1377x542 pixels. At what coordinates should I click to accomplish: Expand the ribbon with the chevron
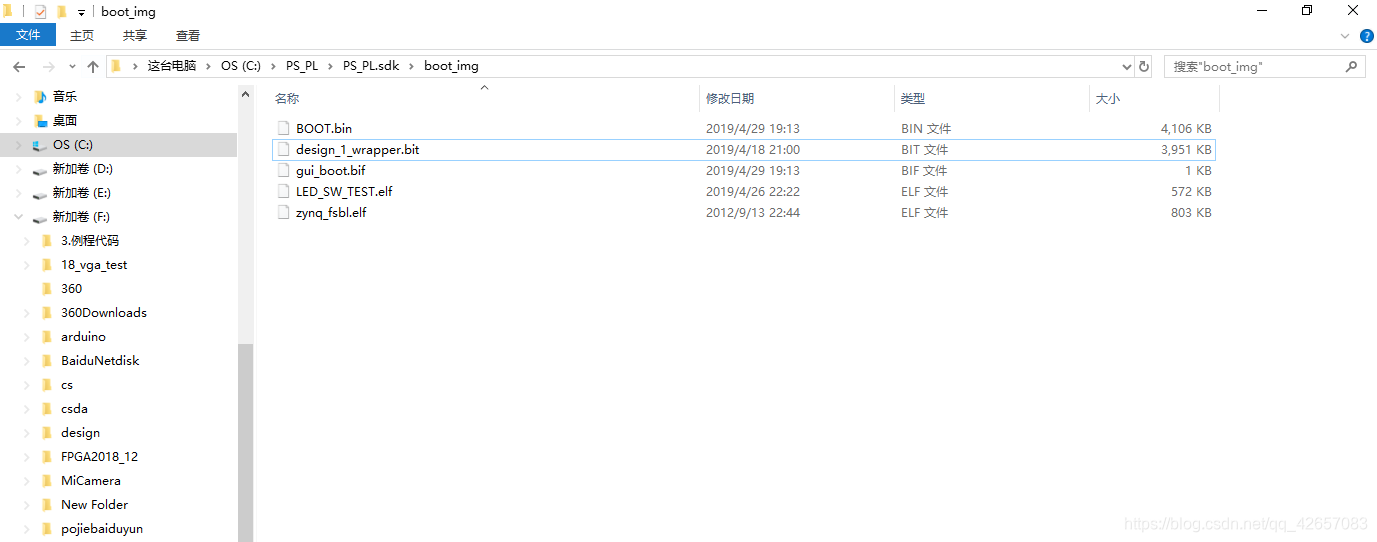click(x=1345, y=35)
